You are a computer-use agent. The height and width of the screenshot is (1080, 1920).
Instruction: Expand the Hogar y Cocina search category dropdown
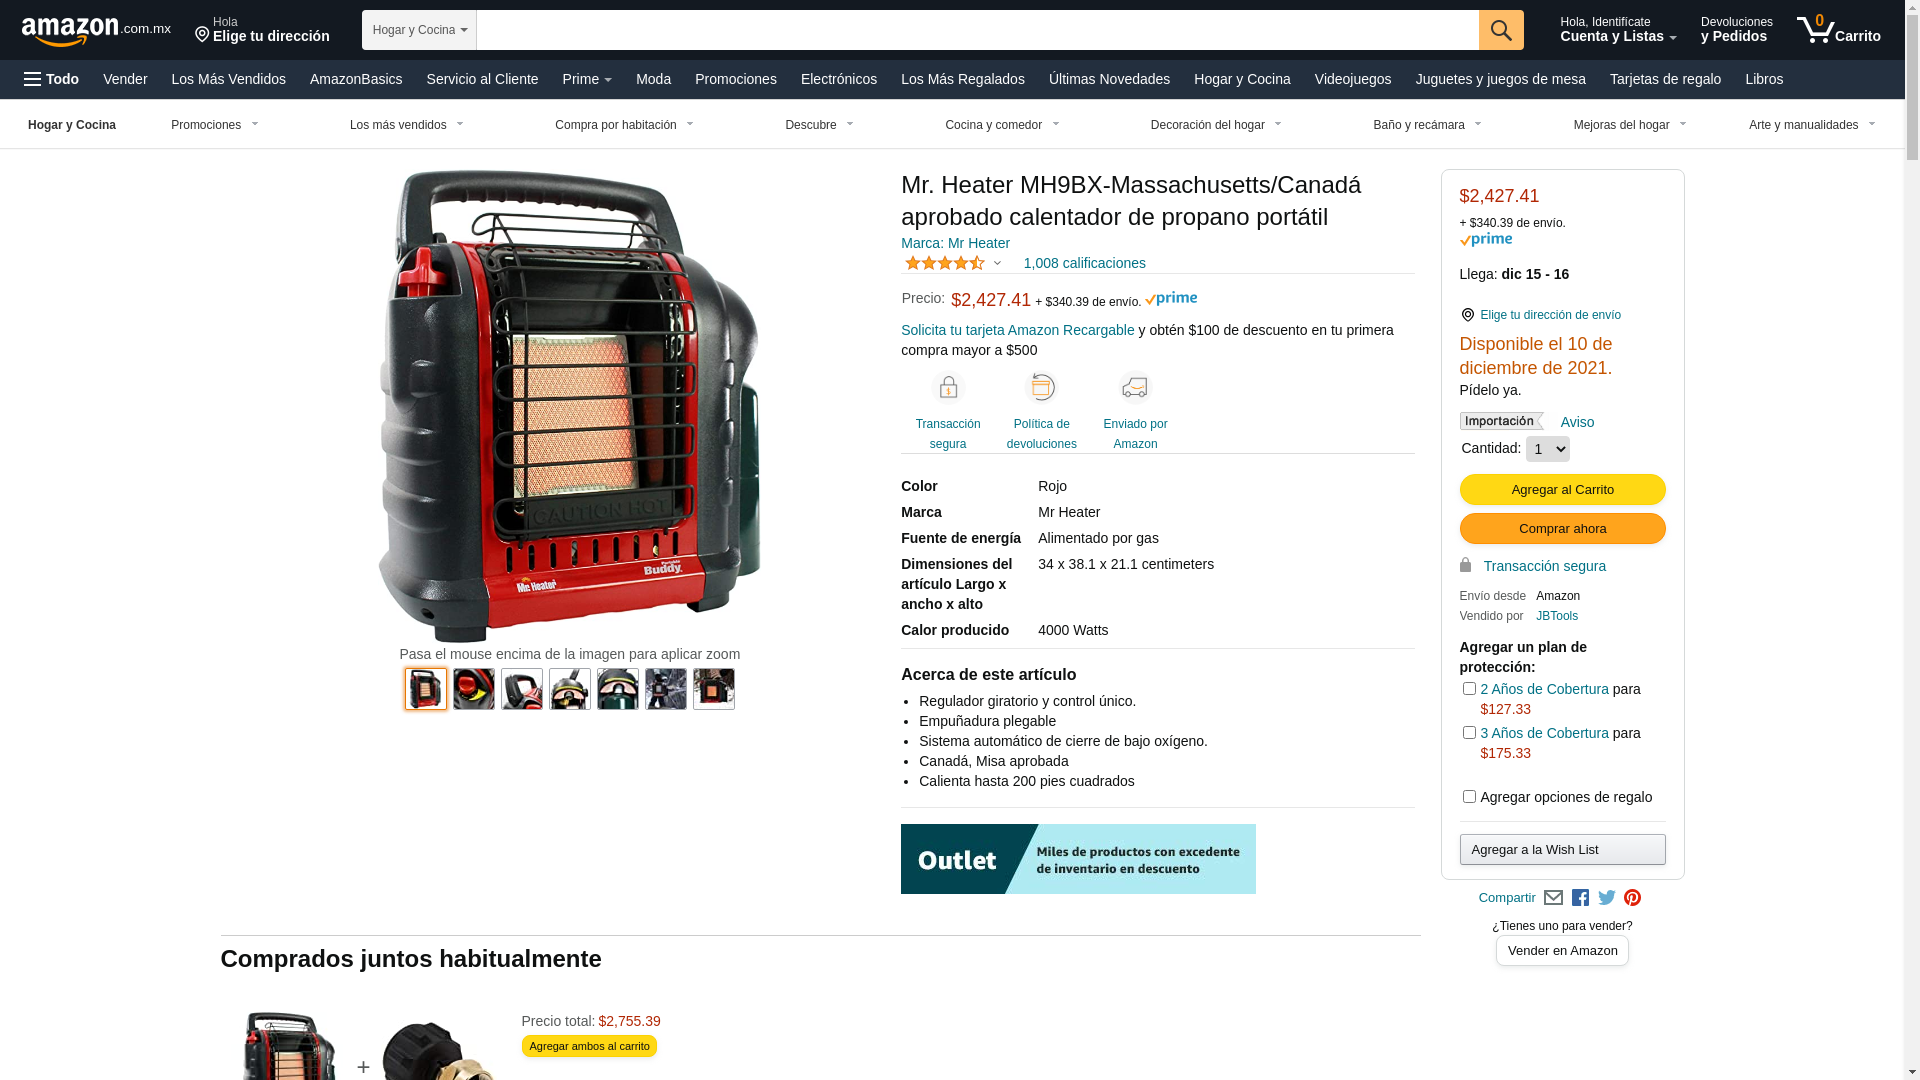[x=419, y=30]
